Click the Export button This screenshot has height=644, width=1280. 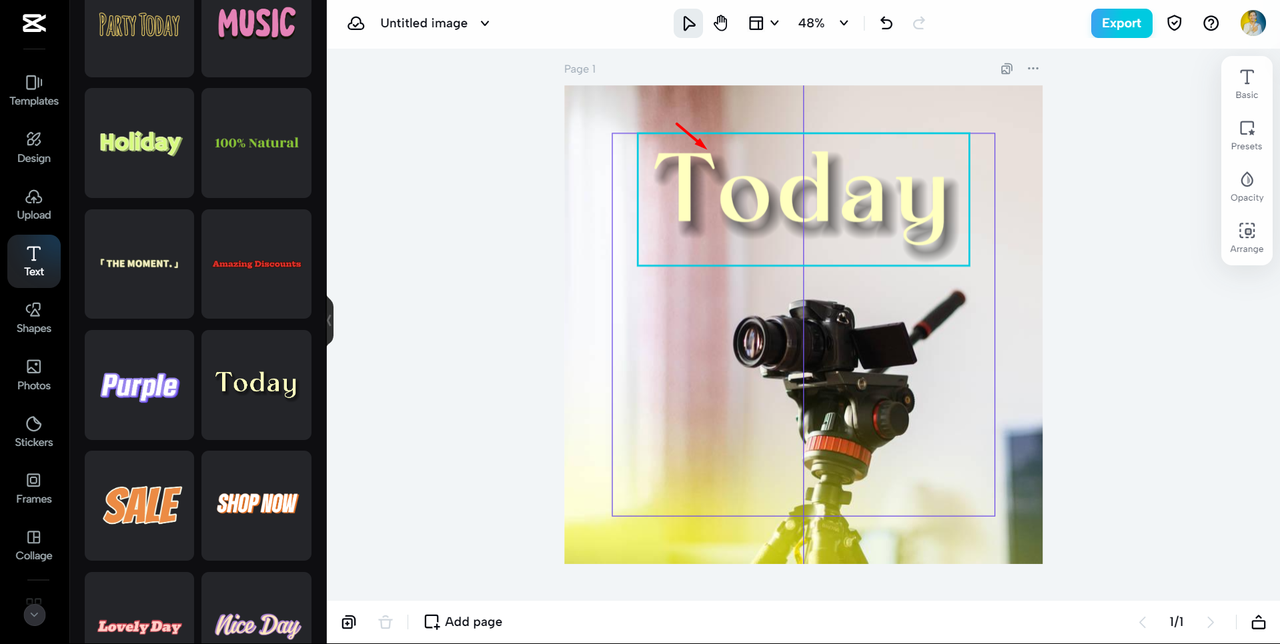[1121, 23]
